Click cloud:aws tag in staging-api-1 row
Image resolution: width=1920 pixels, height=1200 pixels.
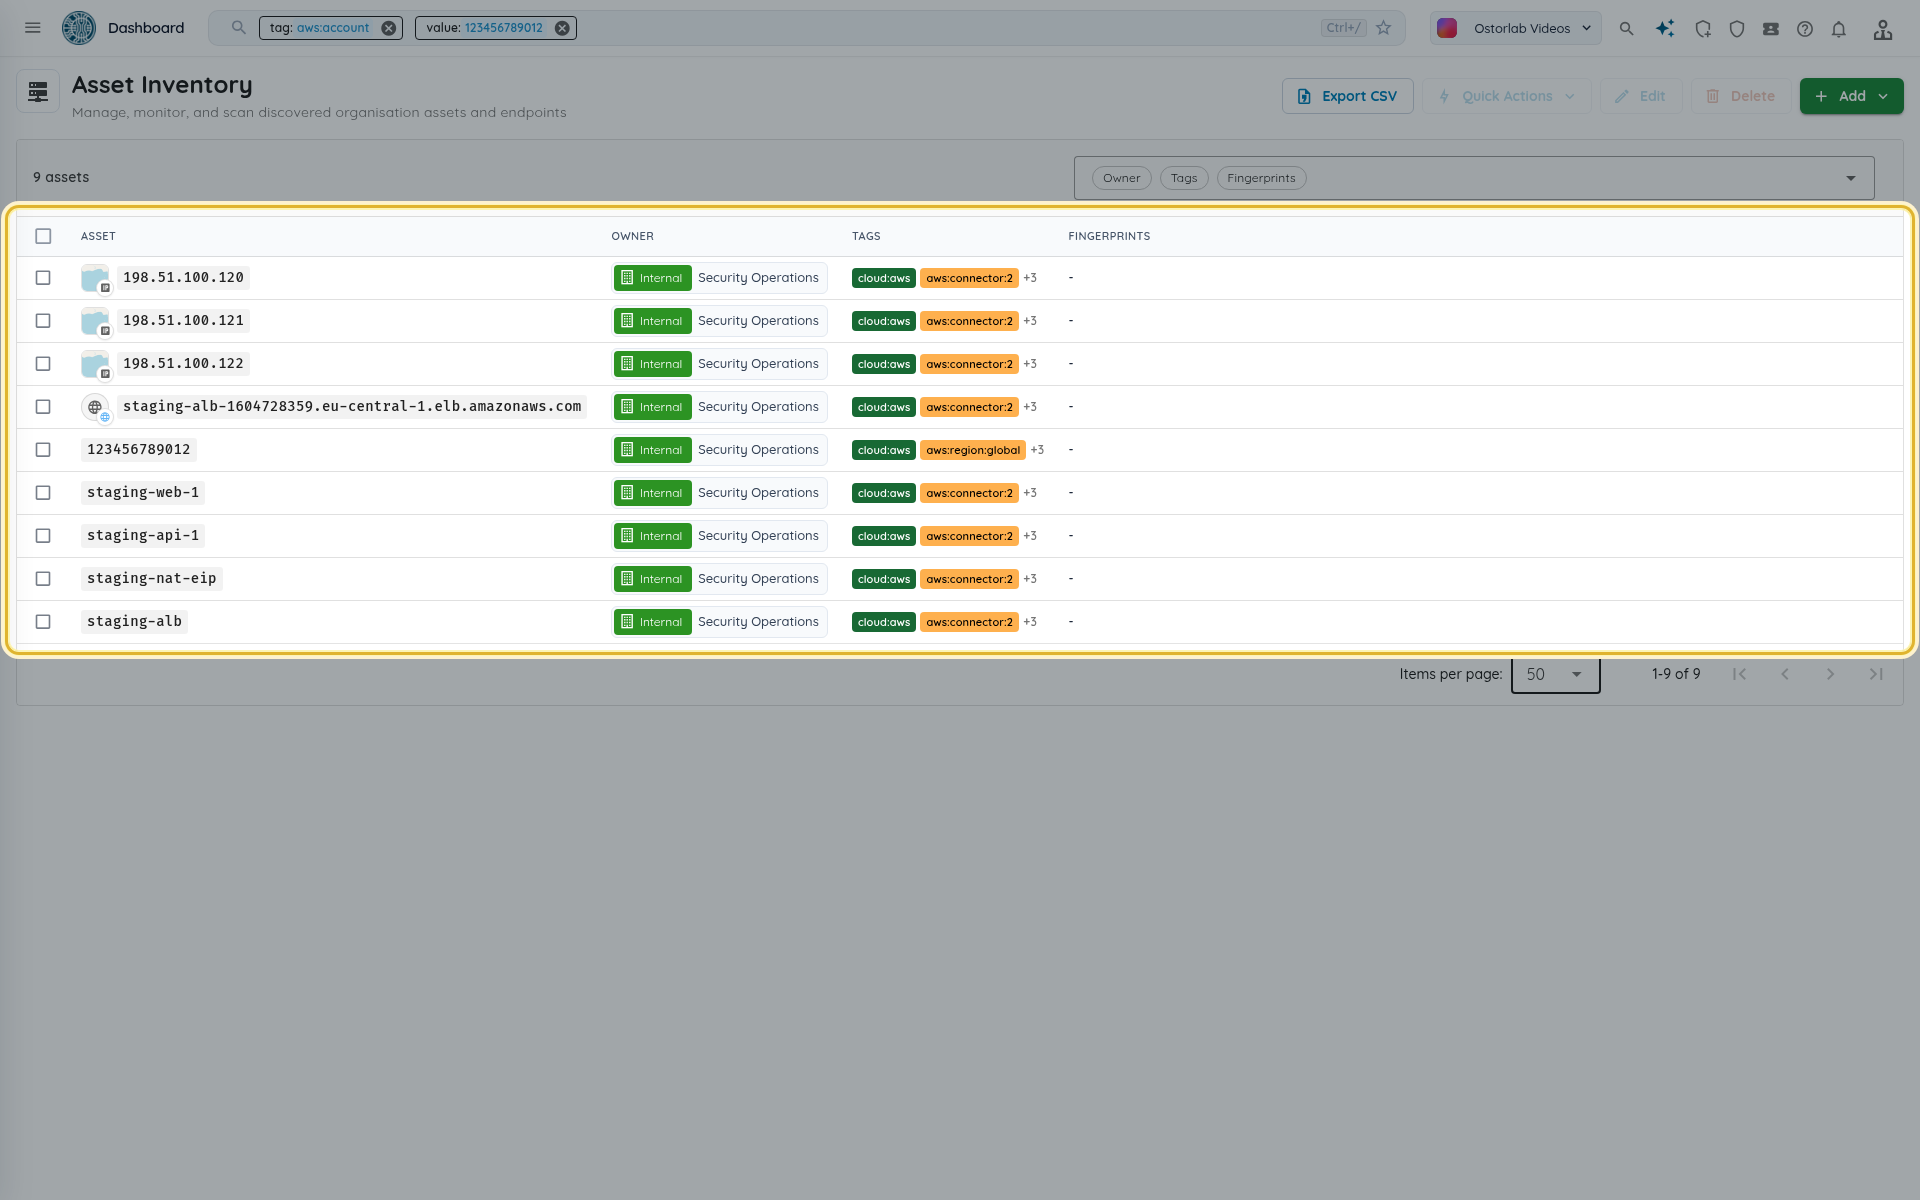coord(884,536)
